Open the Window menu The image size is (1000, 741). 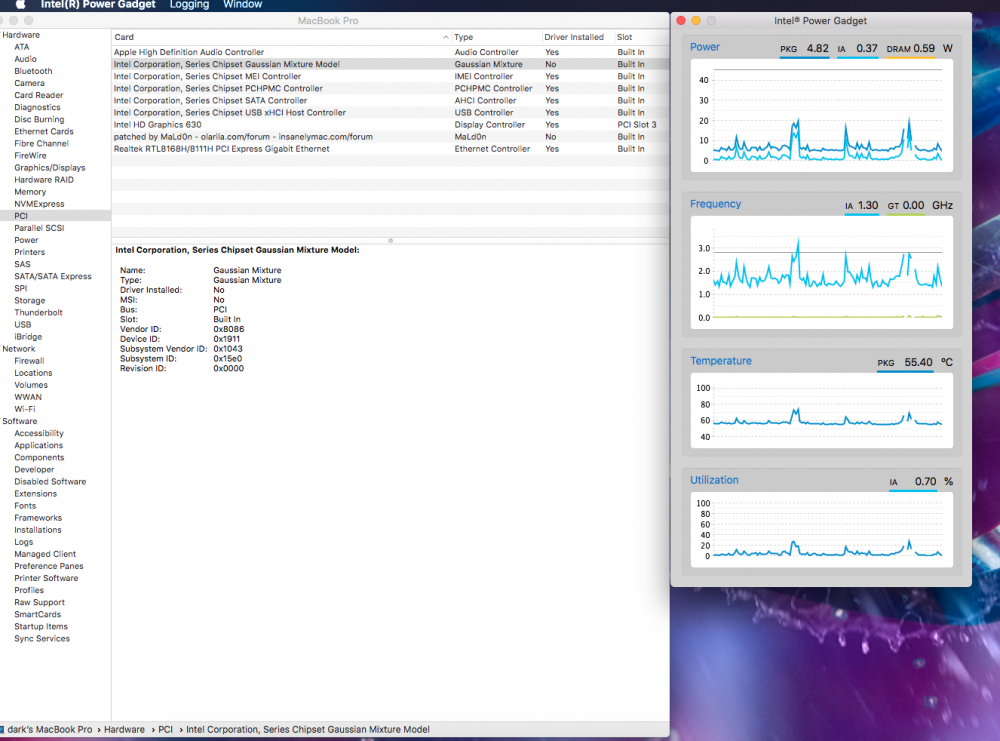coord(242,4)
